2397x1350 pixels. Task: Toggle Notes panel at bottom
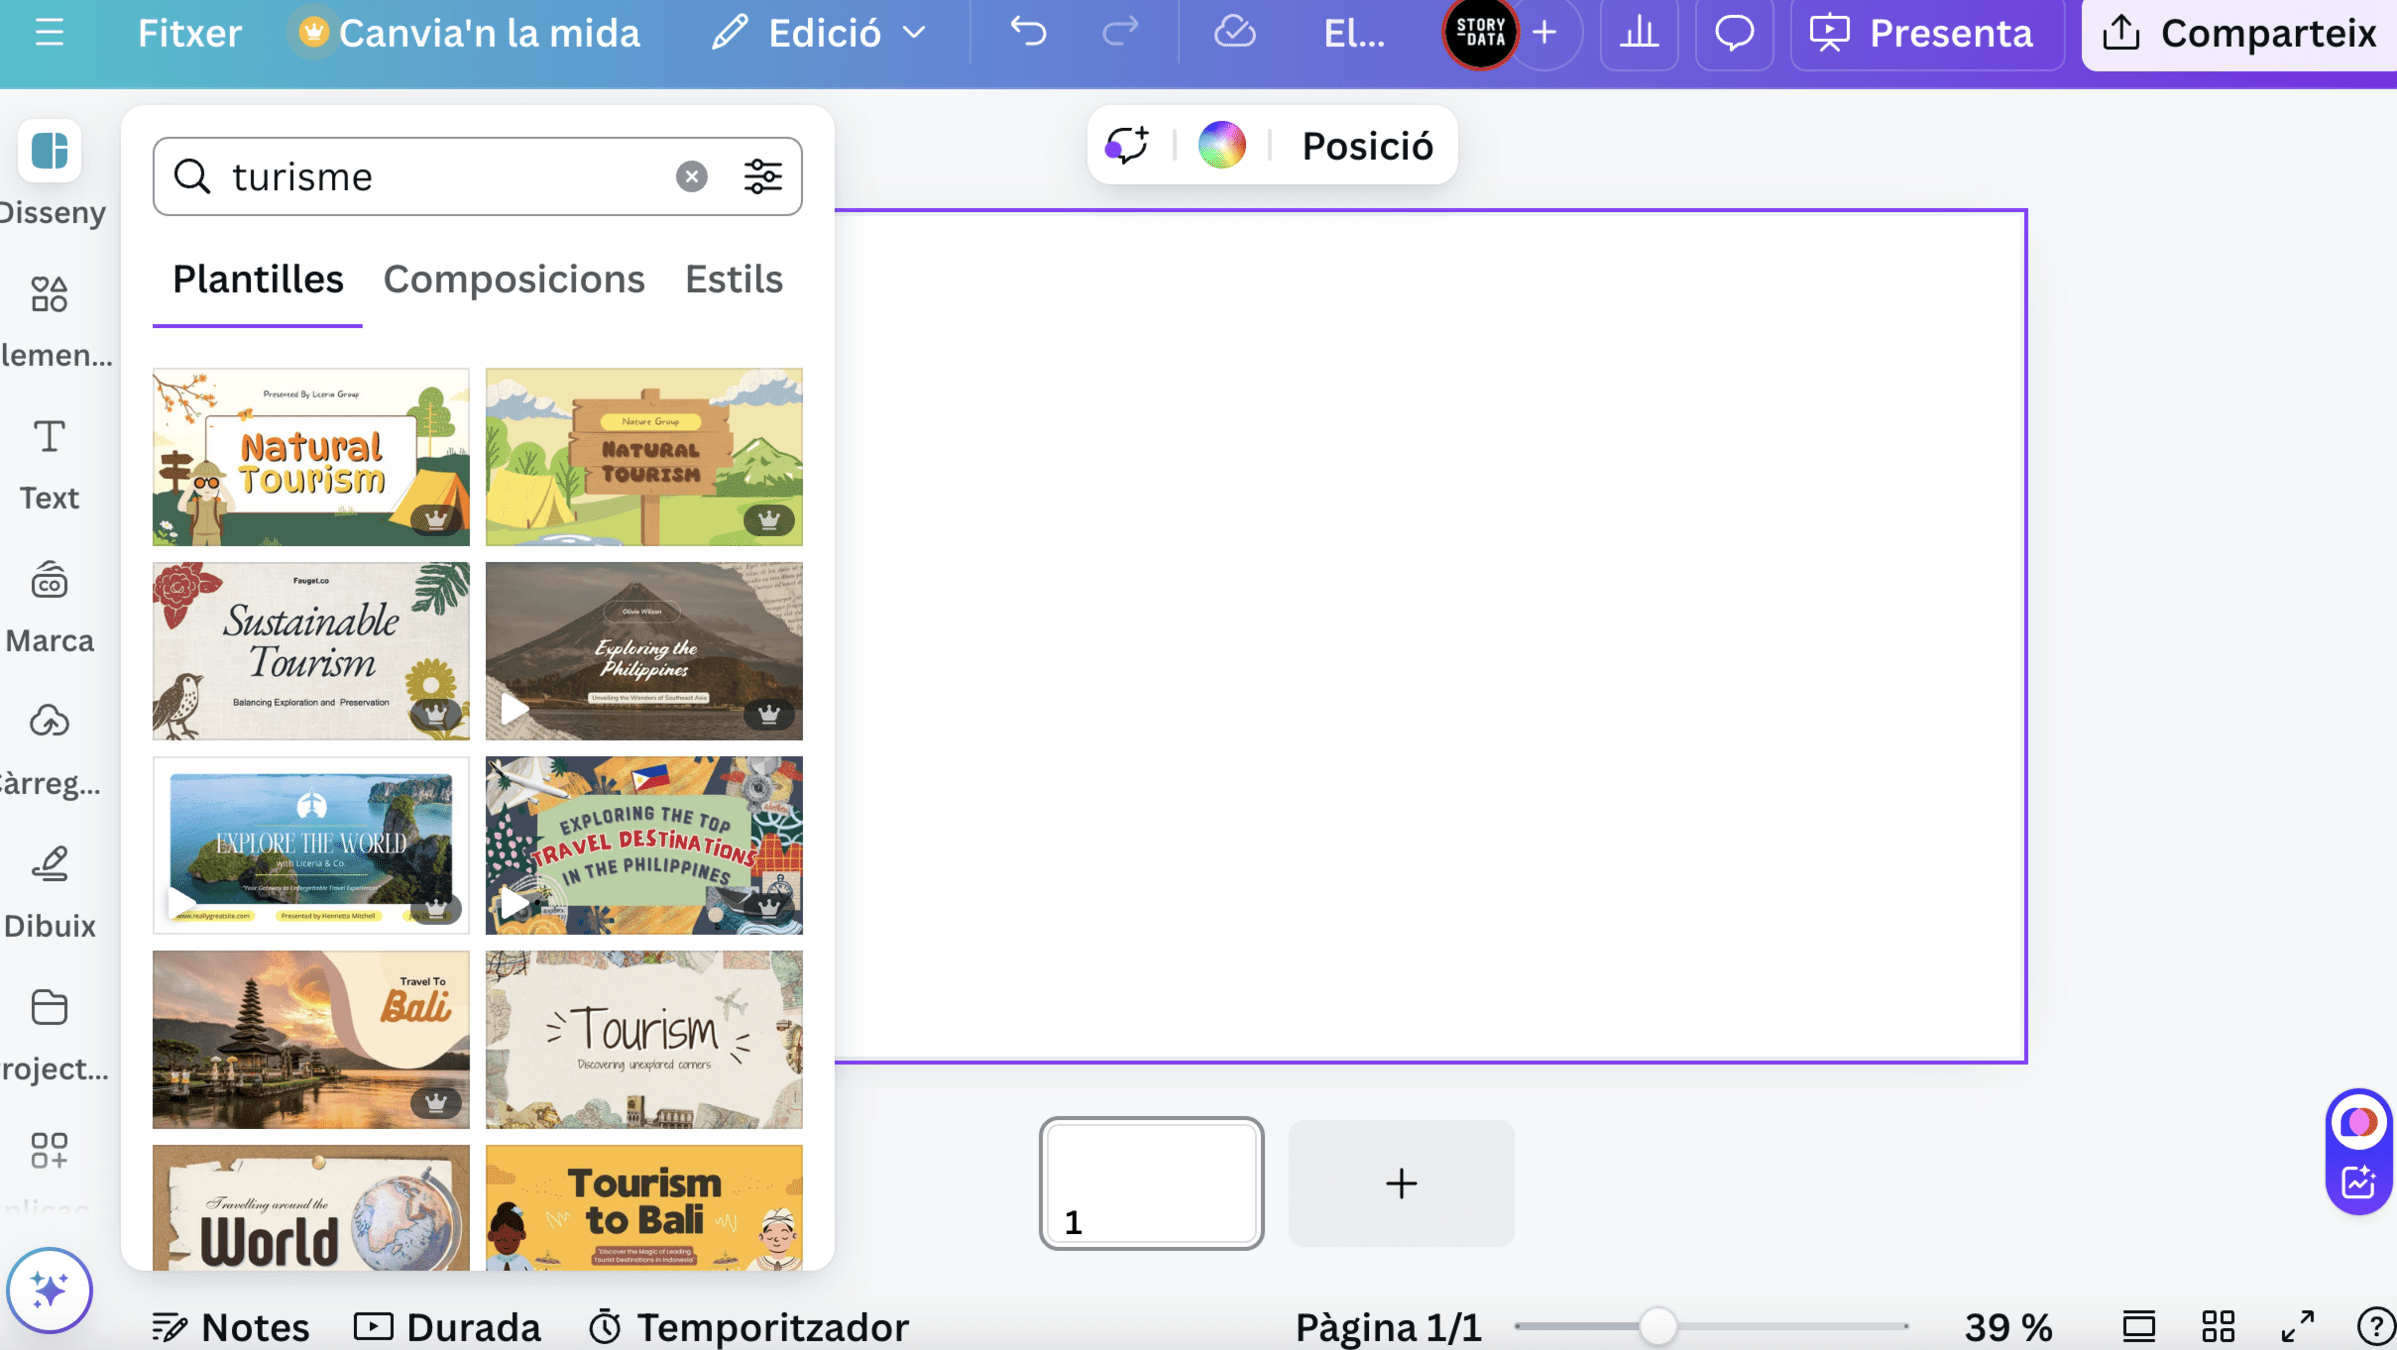(x=231, y=1327)
